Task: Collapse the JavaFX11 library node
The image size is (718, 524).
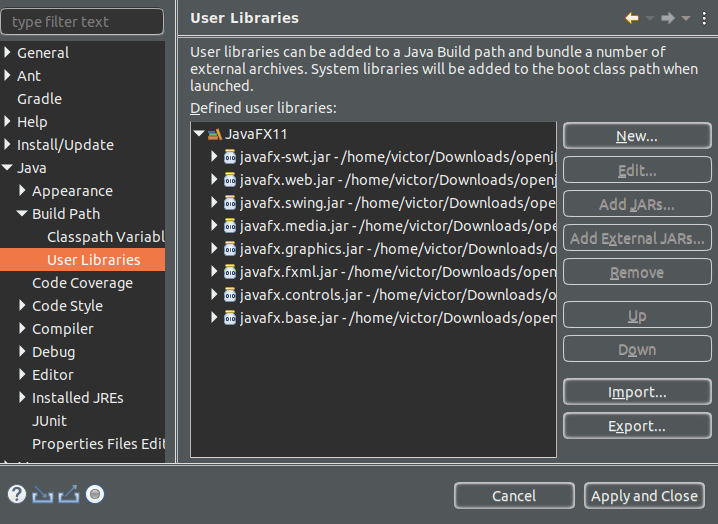Action: click(x=199, y=134)
